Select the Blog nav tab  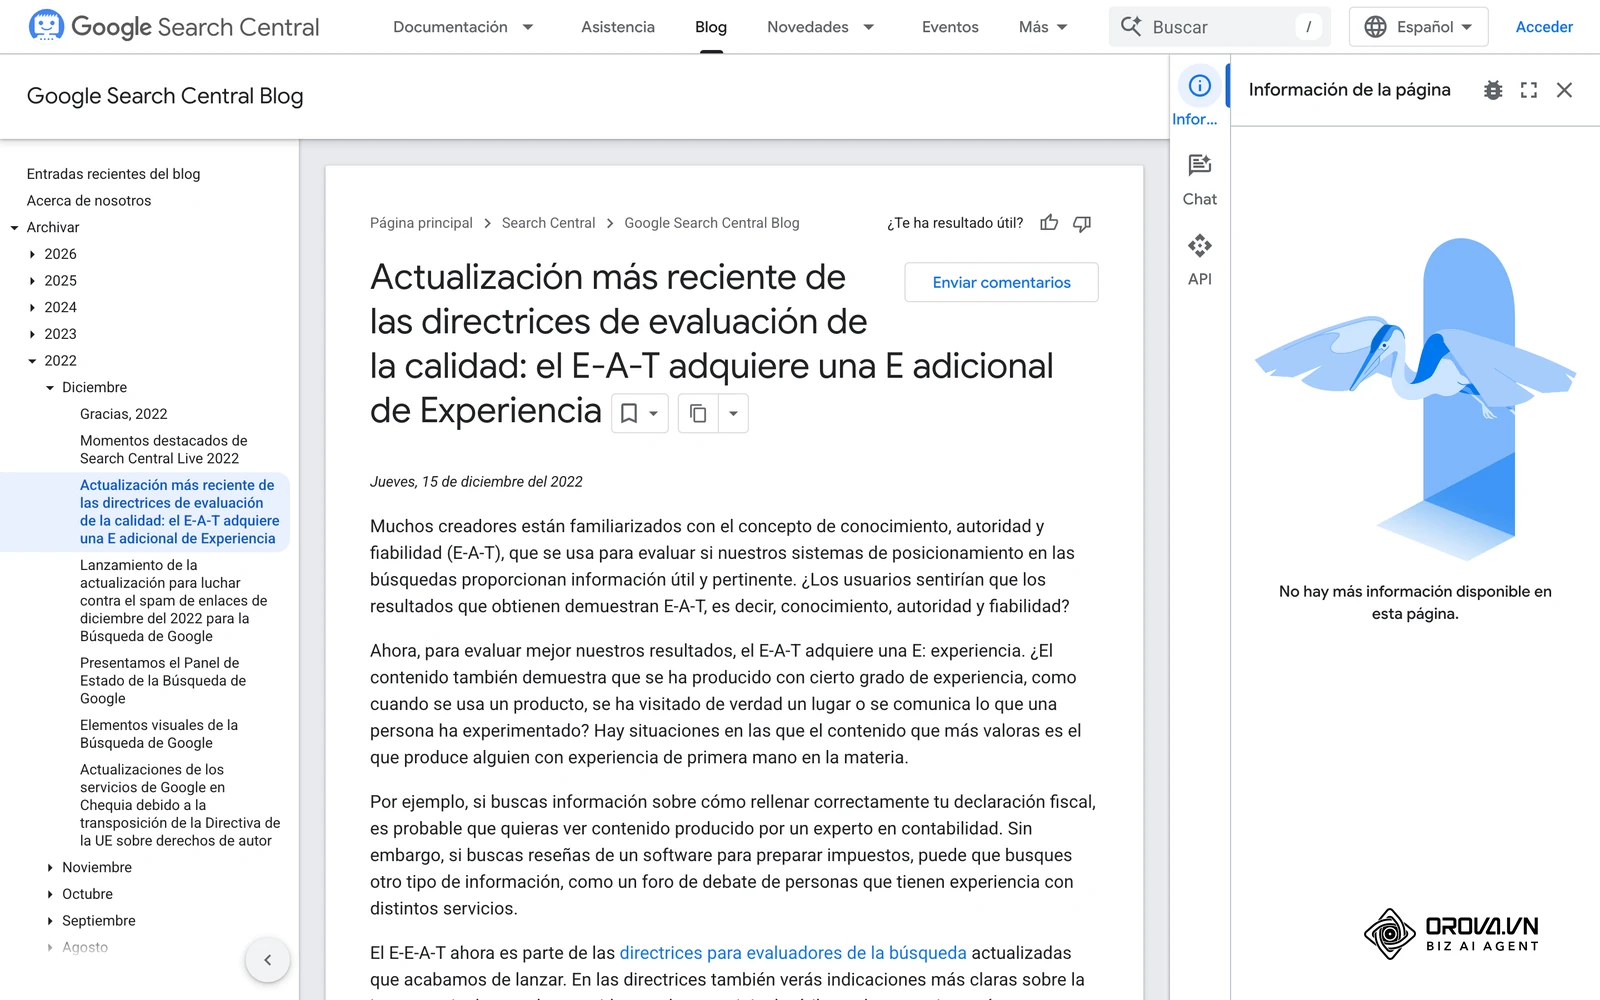click(x=711, y=27)
